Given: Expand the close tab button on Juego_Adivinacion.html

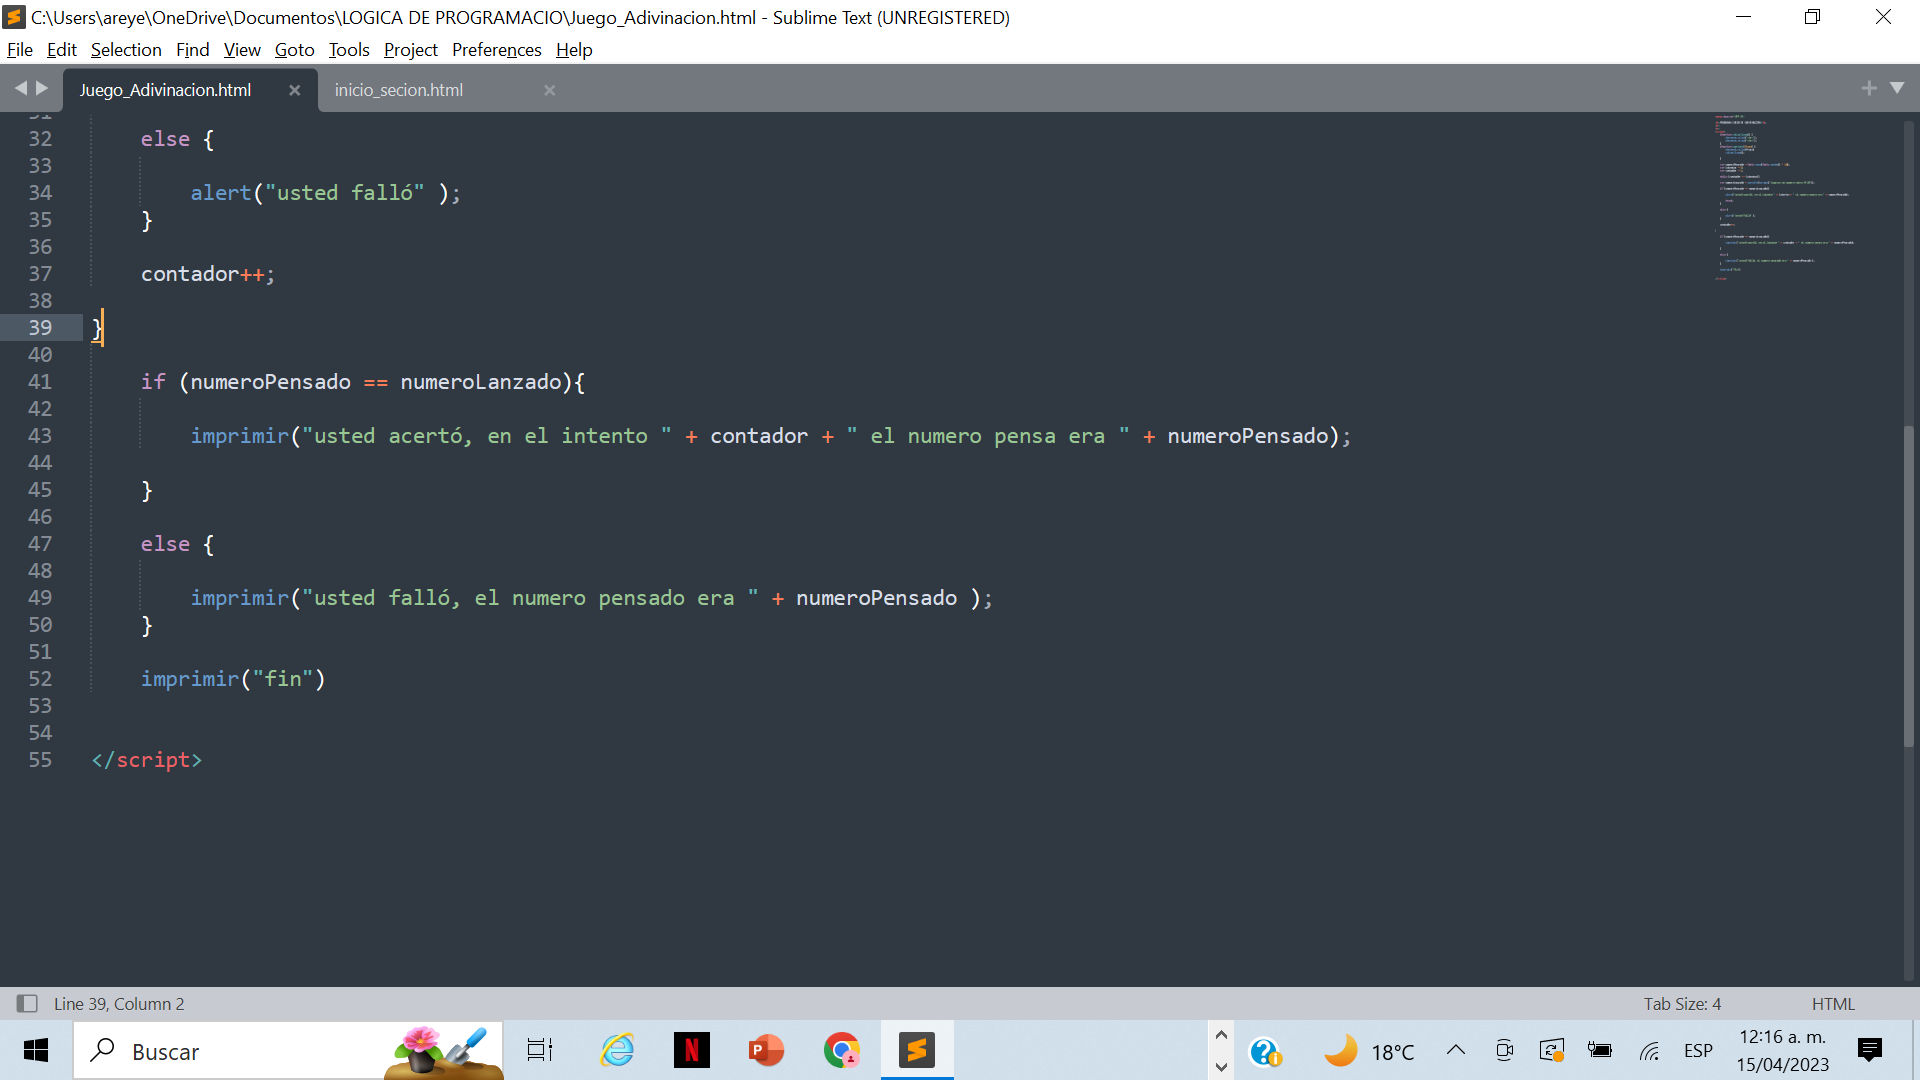Looking at the screenshot, I should [294, 90].
